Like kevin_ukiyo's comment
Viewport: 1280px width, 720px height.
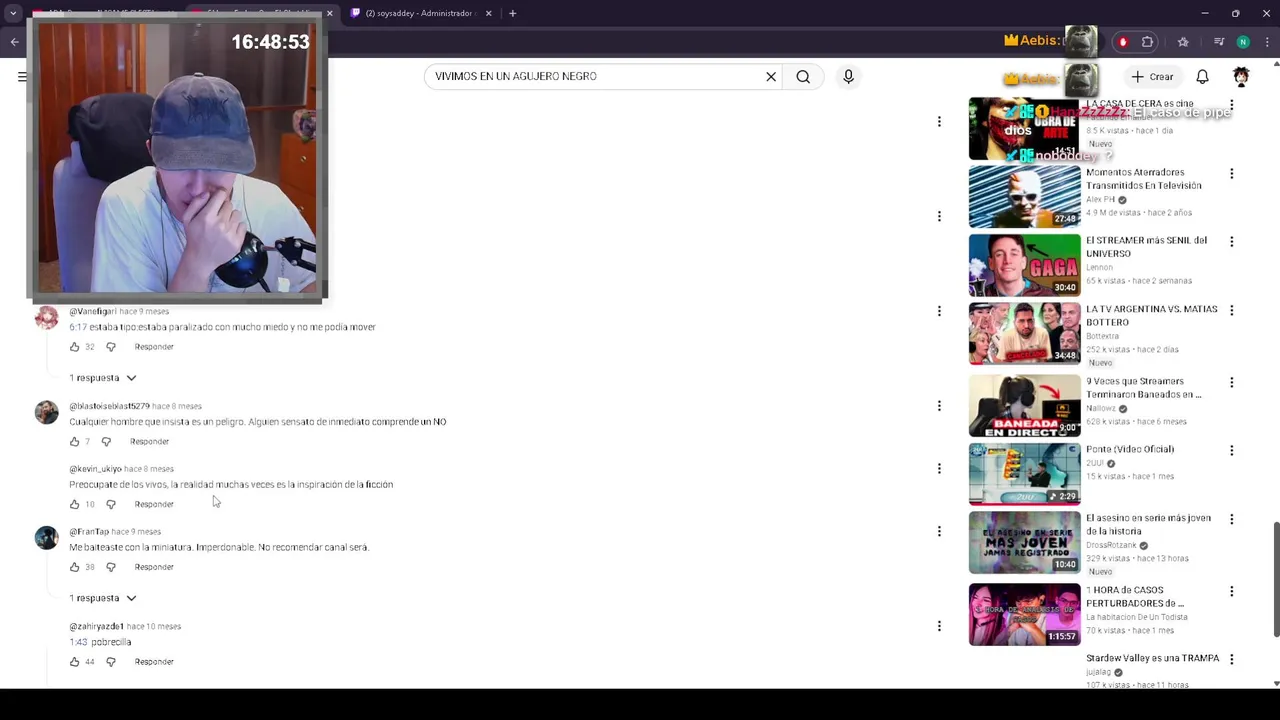coord(74,504)
